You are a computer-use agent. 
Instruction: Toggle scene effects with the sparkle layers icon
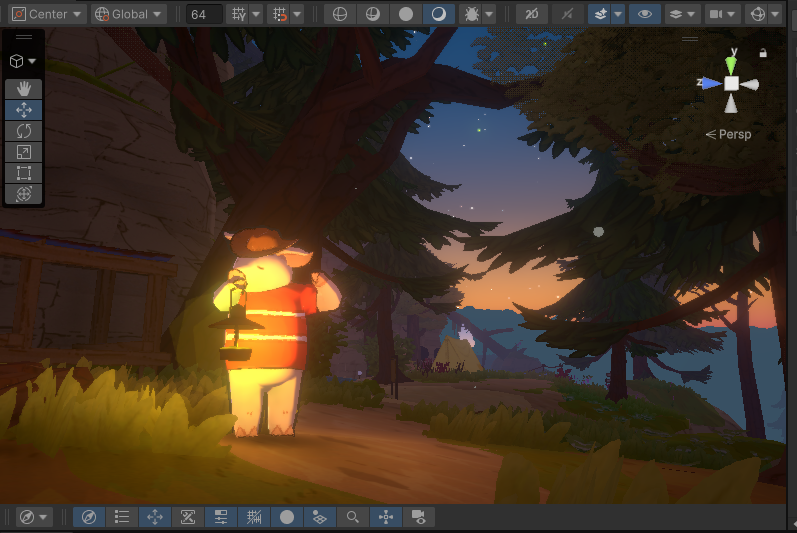tap(600, 14)
